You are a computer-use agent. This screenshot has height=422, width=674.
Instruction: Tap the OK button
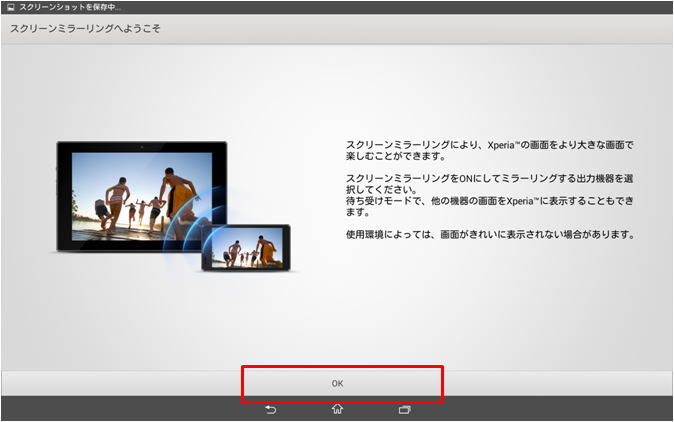[337, 383]
